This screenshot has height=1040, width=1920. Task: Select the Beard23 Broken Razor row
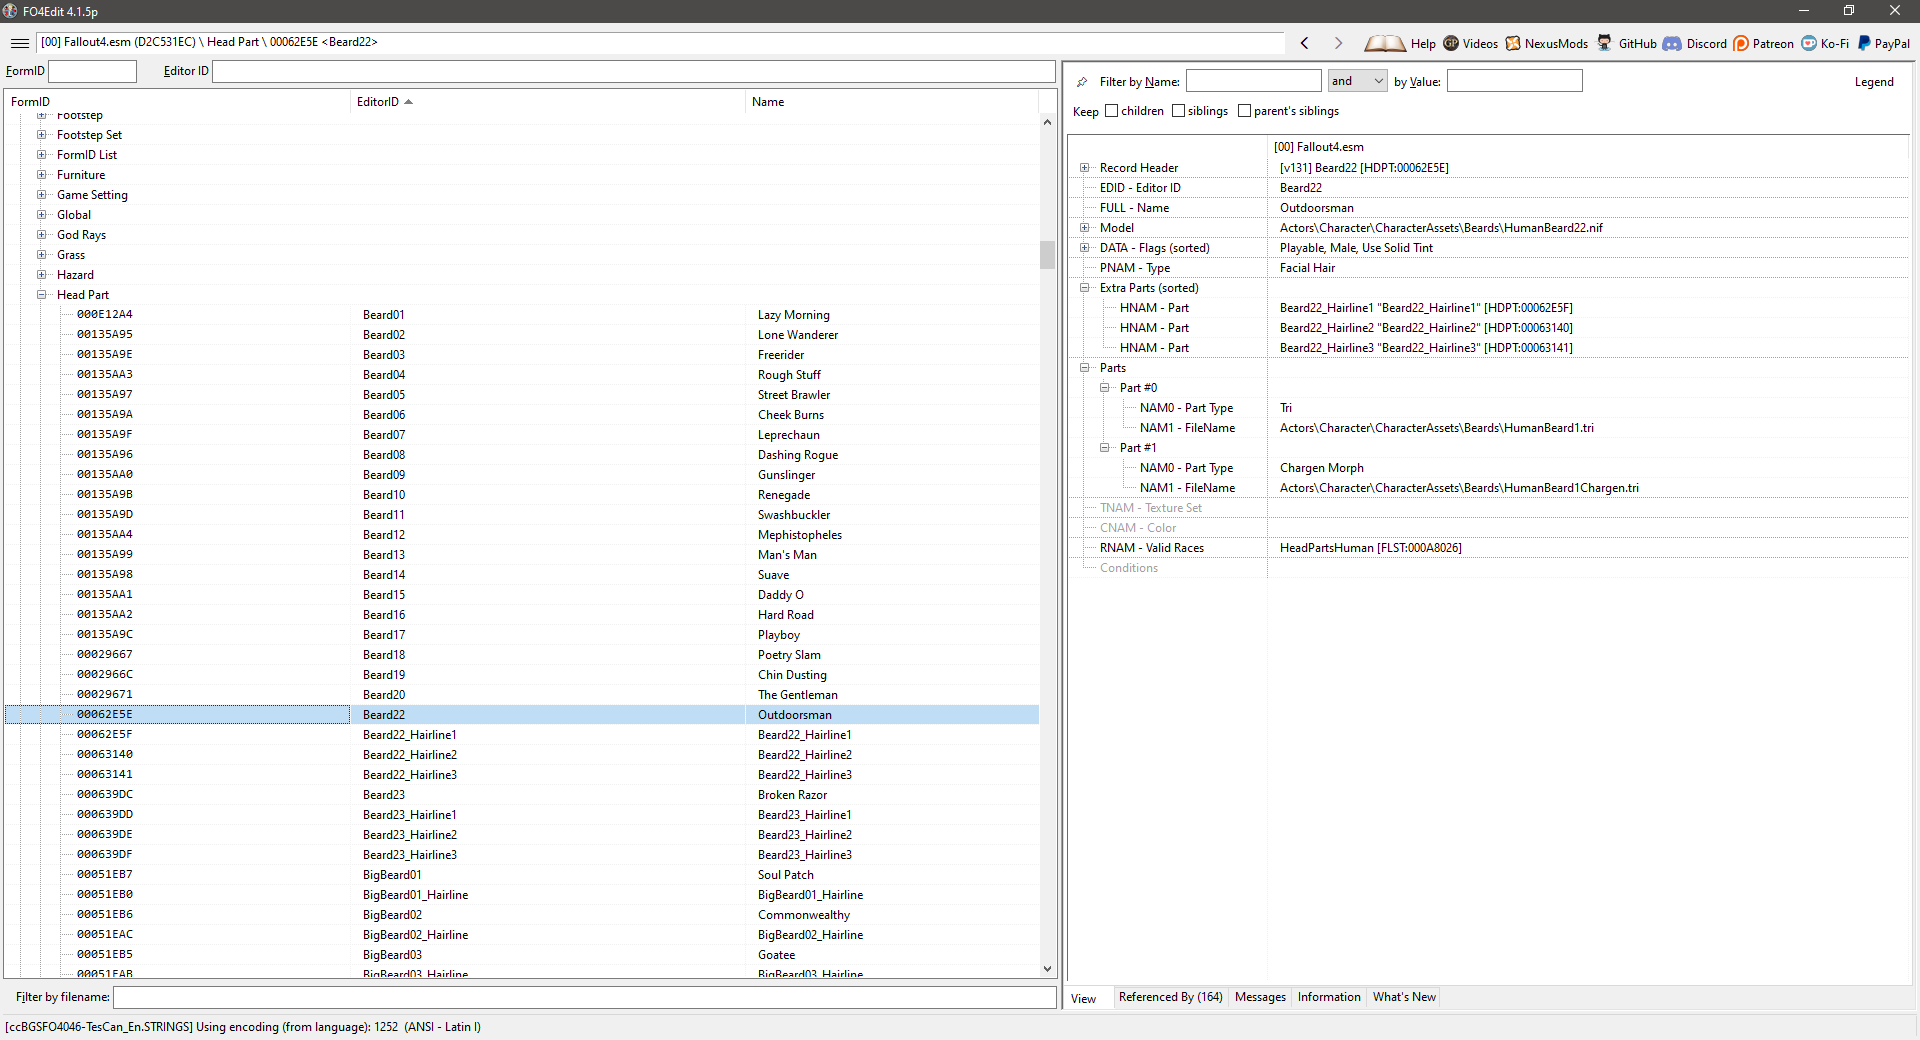522,795
